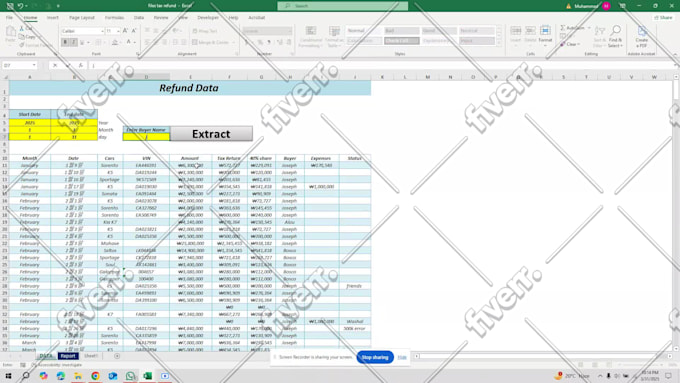Screen dimensions: 680x383
Task: Click the Paste icon
Action: 10,32
